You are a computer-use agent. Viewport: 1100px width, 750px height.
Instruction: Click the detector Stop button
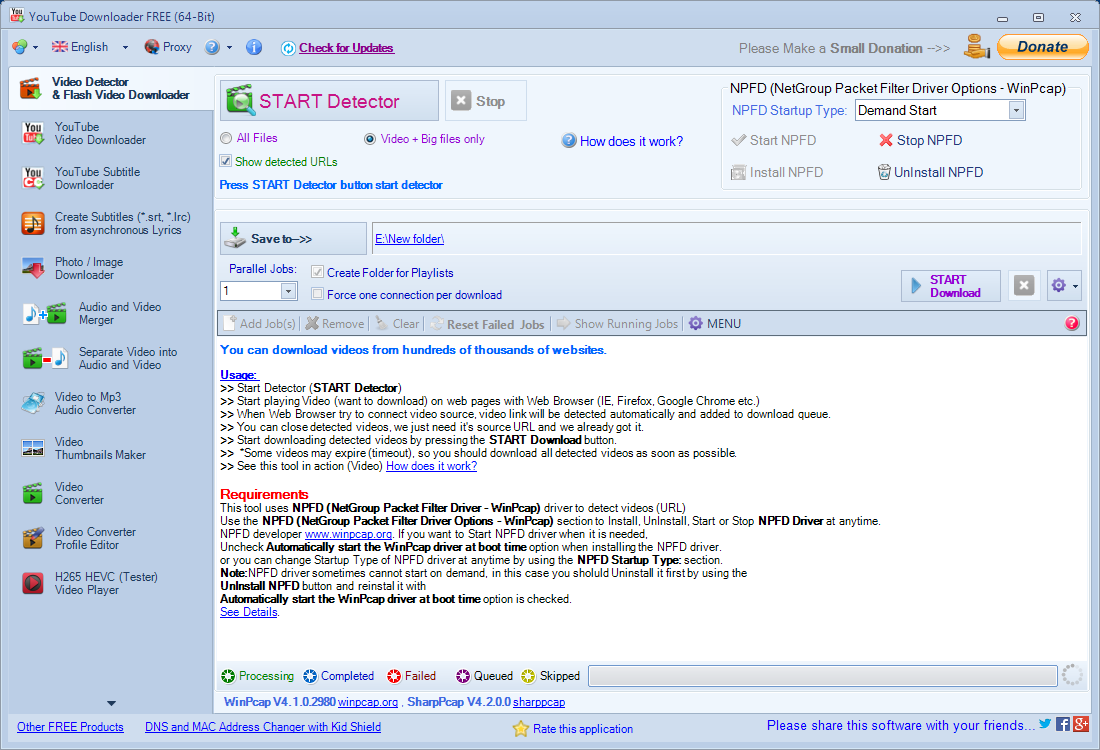485,101
